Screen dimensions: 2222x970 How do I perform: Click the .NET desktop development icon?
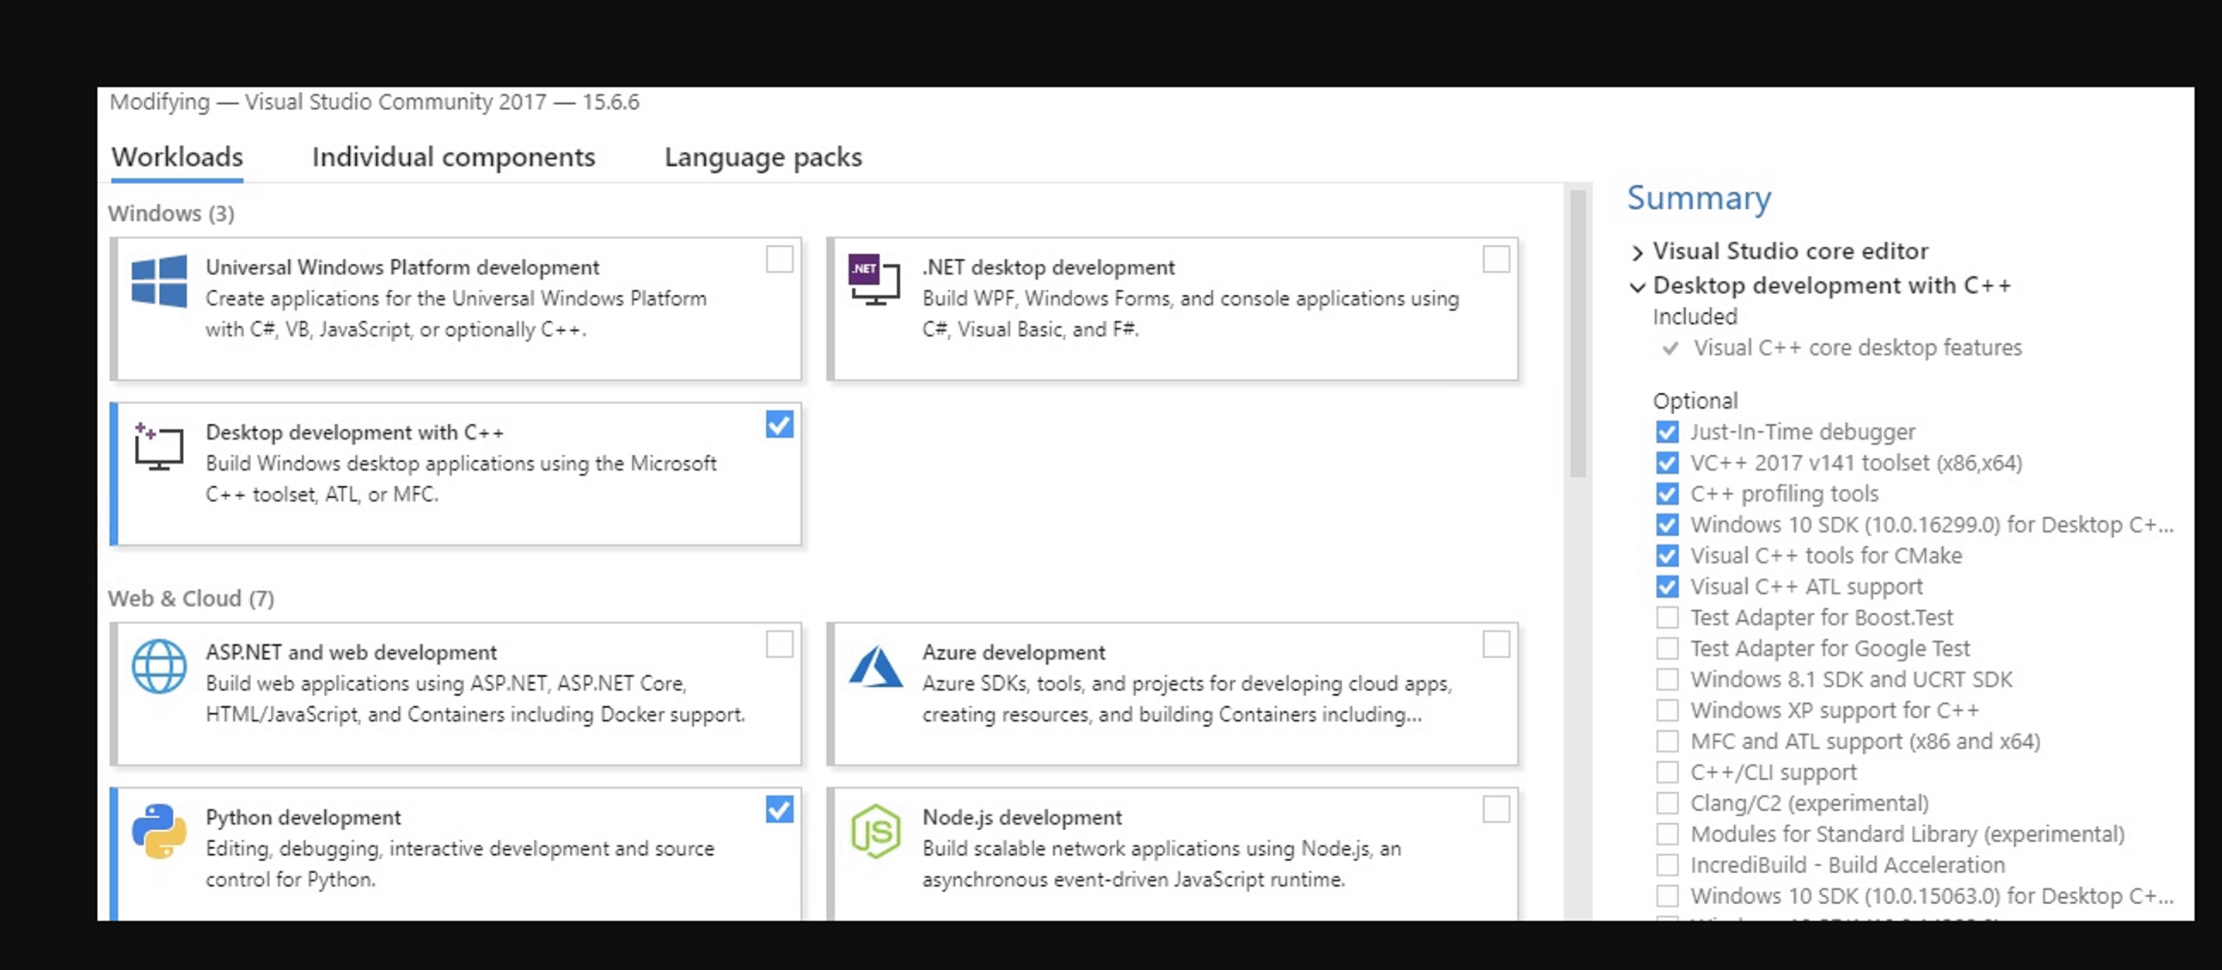874,280
